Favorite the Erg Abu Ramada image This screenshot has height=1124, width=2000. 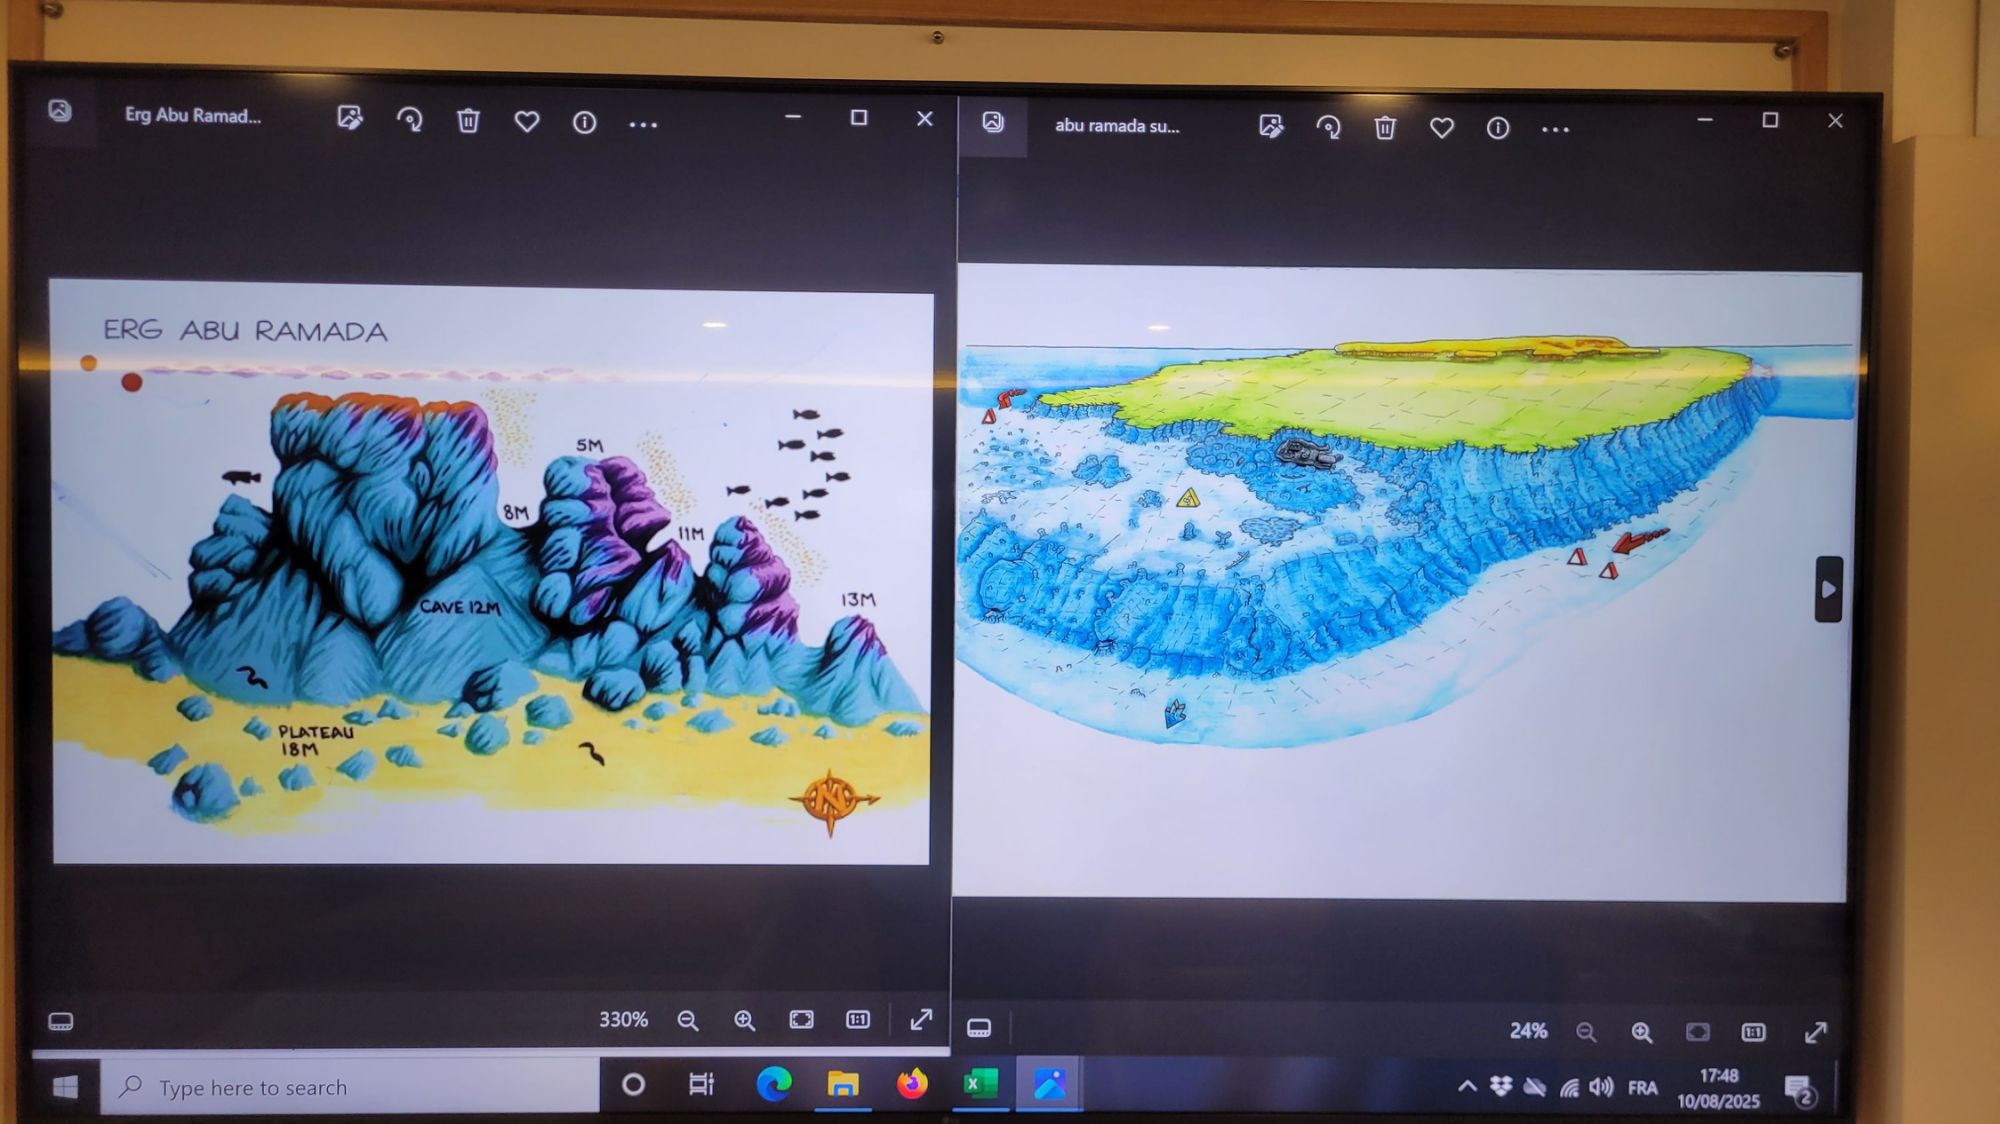[527, 122]
